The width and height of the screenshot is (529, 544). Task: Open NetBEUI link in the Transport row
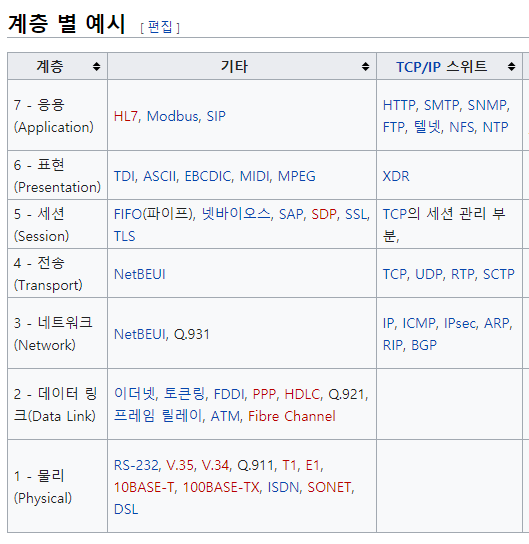139,274
